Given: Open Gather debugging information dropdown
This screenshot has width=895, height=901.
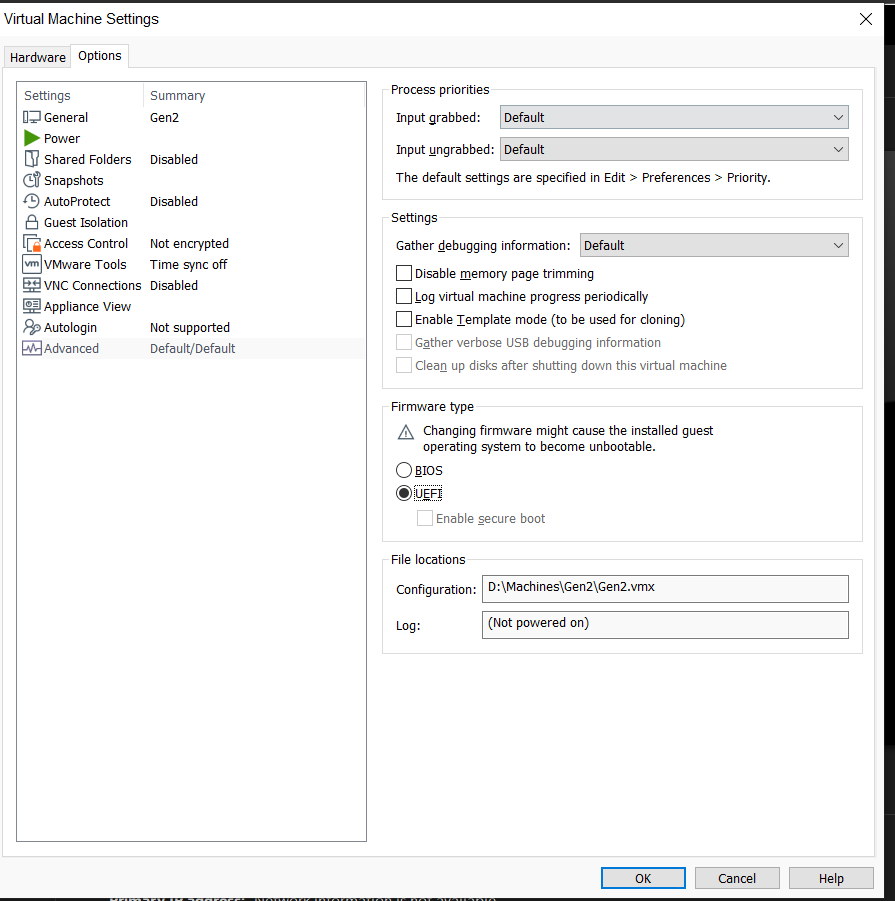Looking at the screenshot, I should pos(714,245).
